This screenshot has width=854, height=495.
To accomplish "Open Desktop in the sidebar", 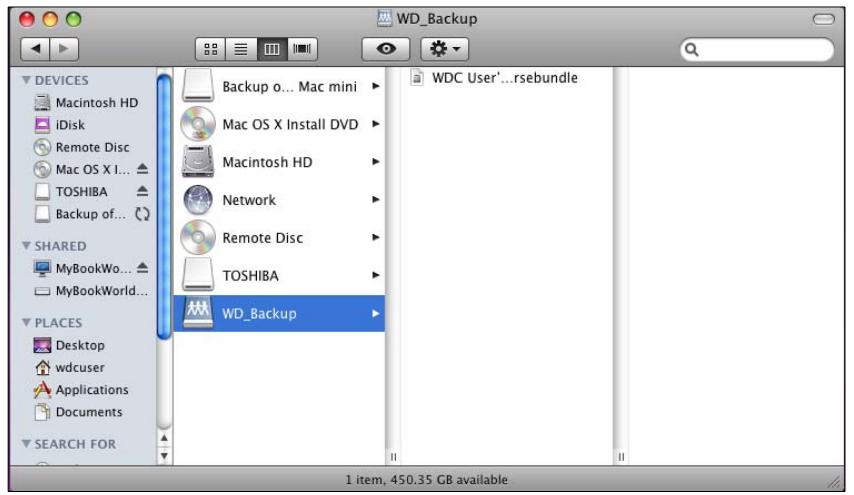I will (69, 345).
